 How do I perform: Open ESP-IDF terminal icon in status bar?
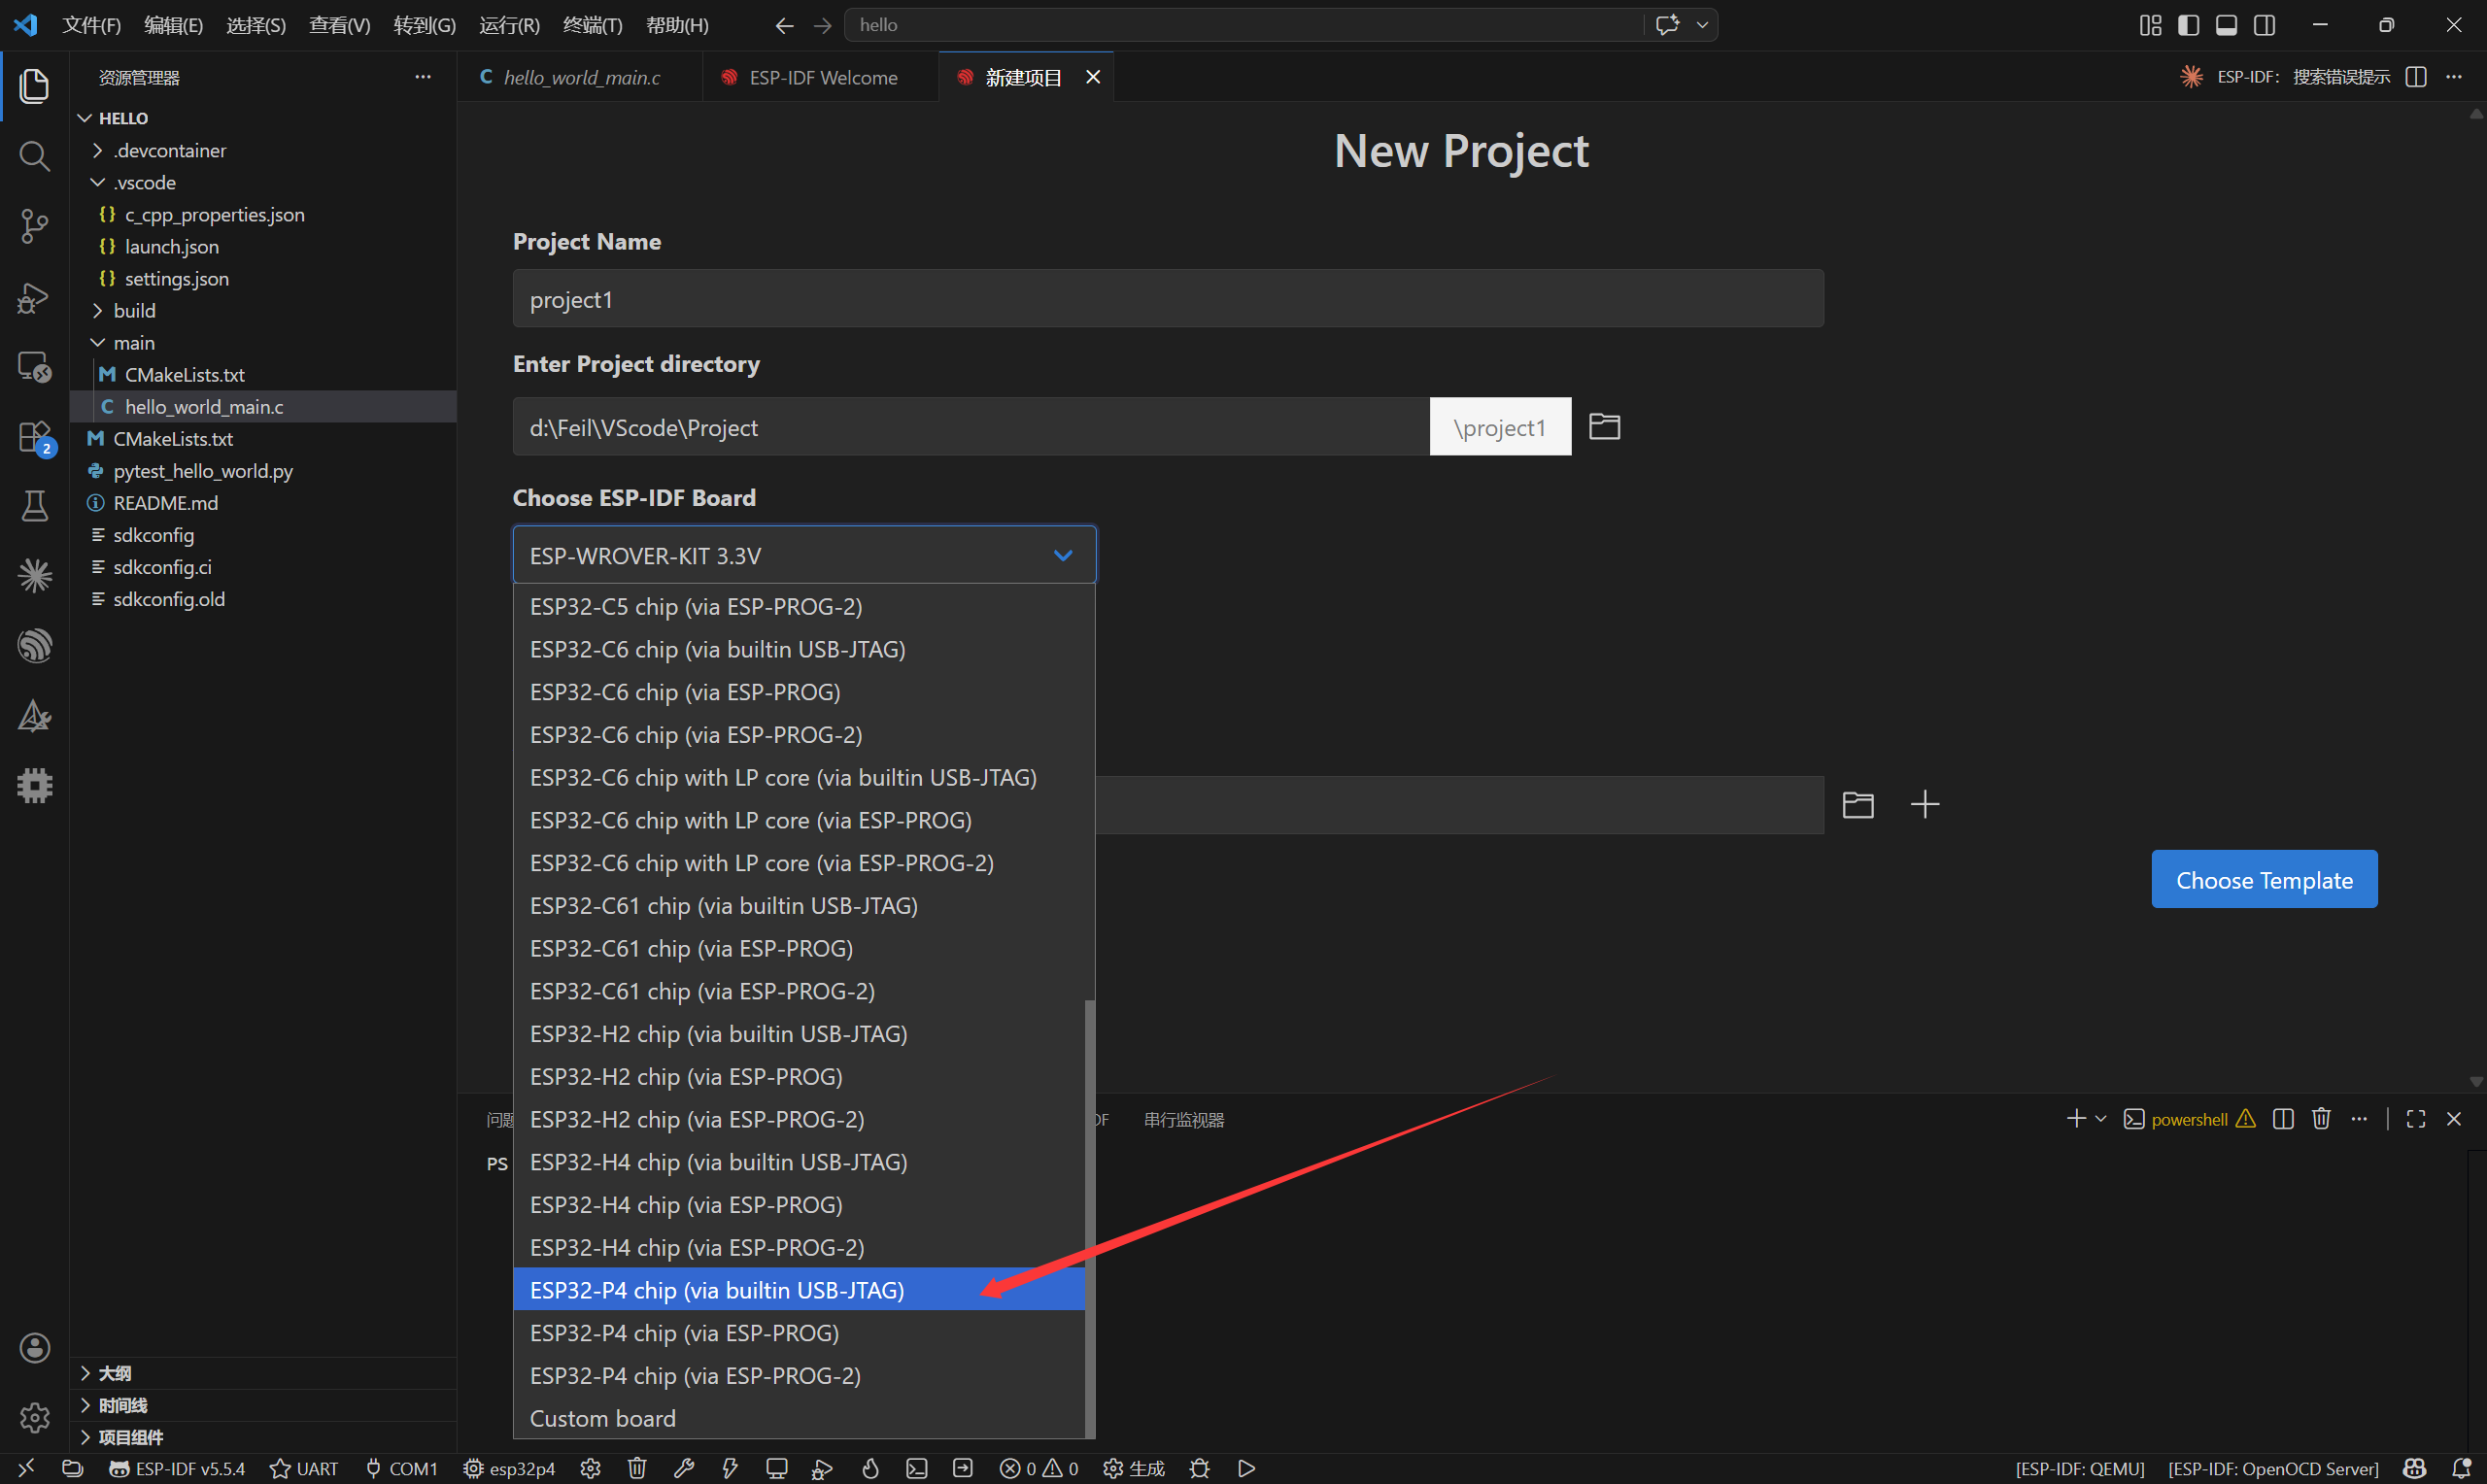point(916,1468)
